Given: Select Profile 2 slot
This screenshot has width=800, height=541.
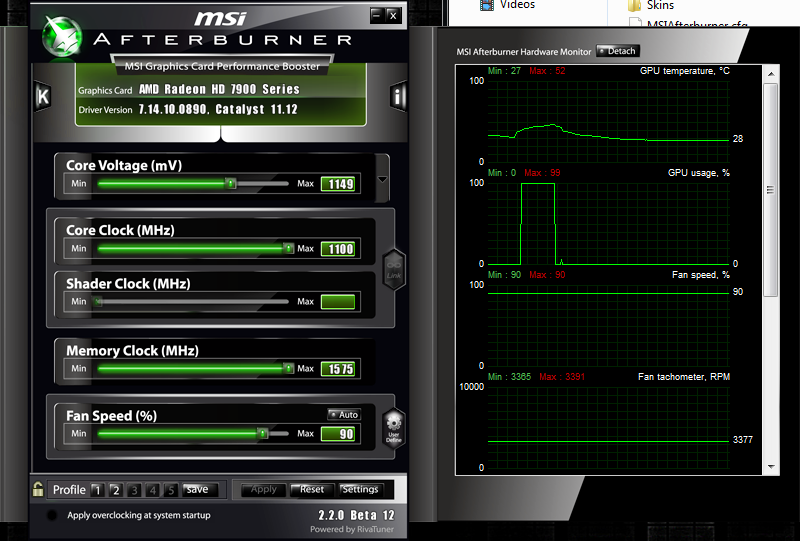Looking at the screenshot, I should tap(116, 490).
